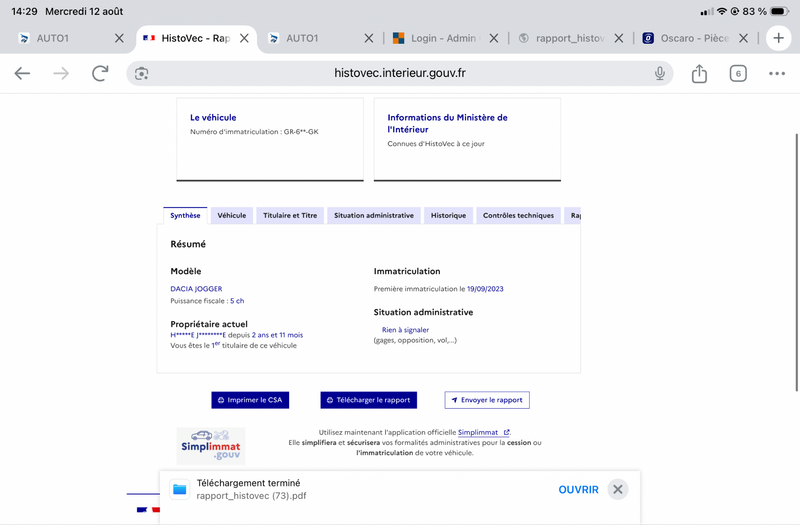Click the Imprimer le CSA button
This screenshot has height=525, width=800.
250,400
